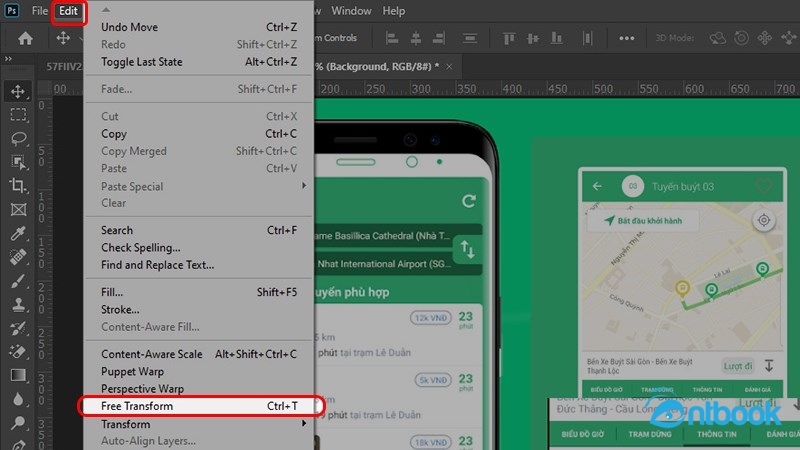
Task: Click the Align right edges icon
Action: (439, 38)
